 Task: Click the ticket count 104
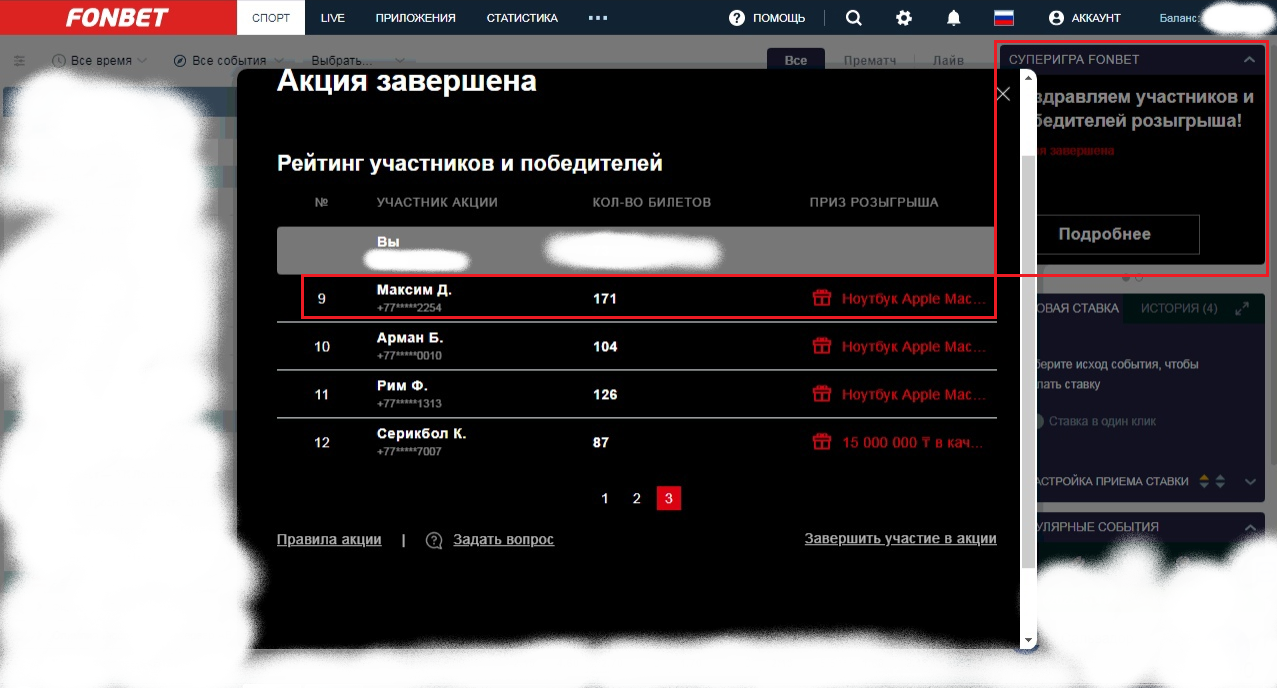[x=605, y=346]
